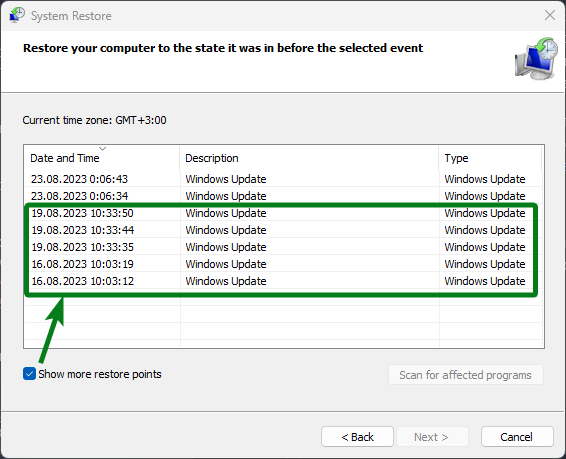
Task: Click the Type column header
Action: (490, 158)
